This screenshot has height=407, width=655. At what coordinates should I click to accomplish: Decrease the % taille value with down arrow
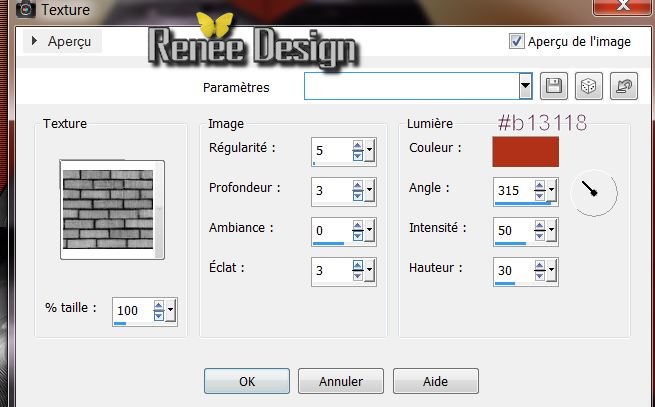pos(158,316)
